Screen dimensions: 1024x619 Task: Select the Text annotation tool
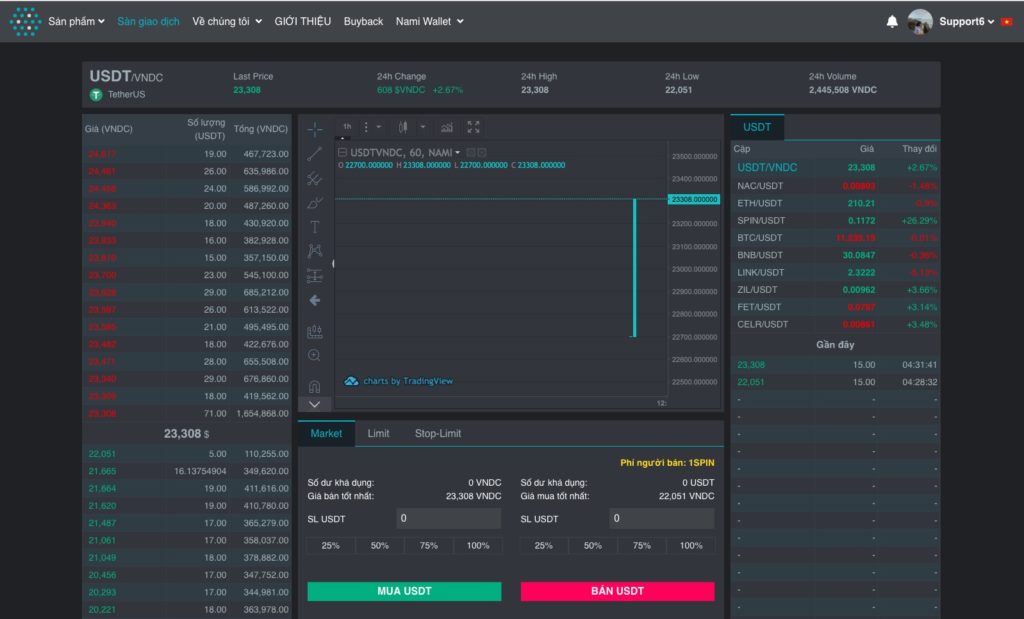[x=315, y=227]
